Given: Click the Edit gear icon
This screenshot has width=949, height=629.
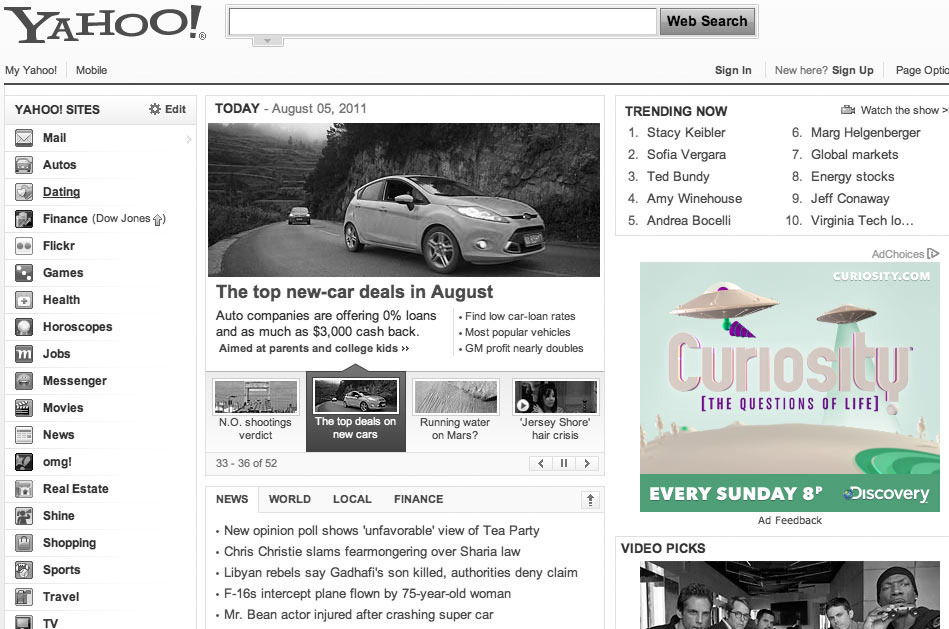Looking at the screenshot, I should [155, 109].
